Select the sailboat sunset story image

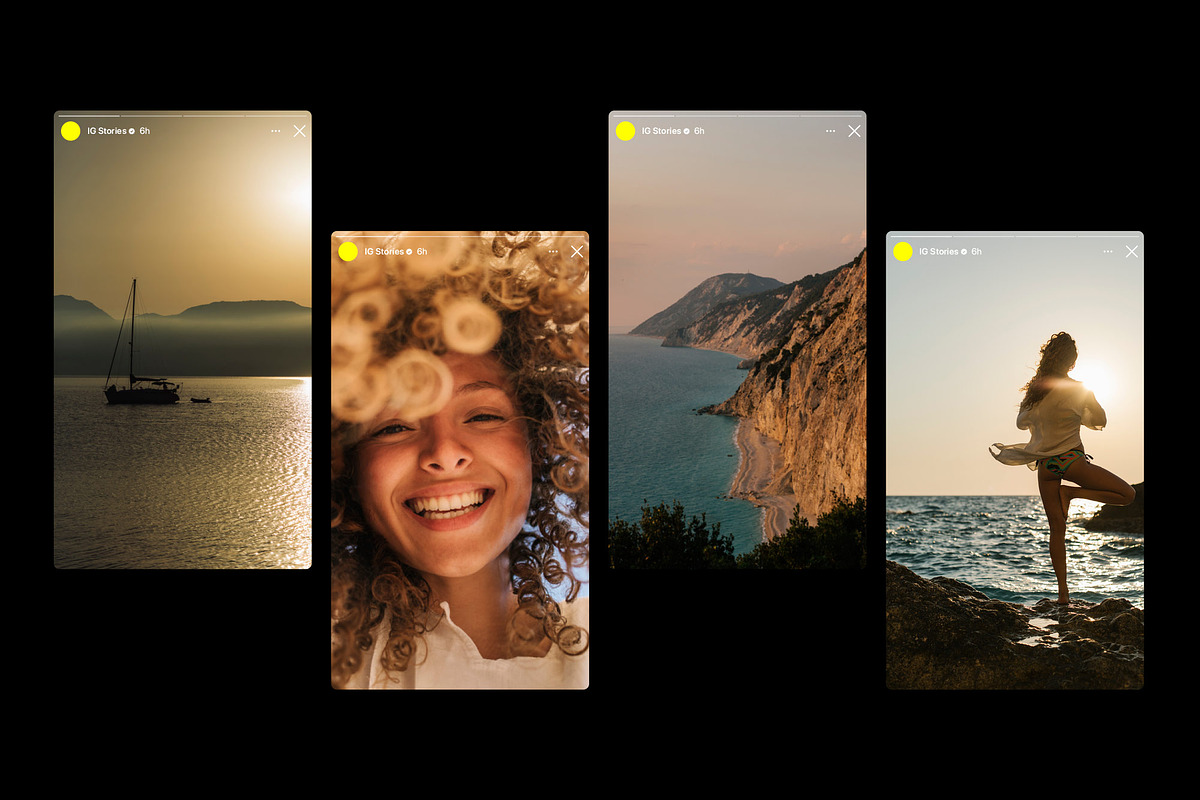pos(183,340)
